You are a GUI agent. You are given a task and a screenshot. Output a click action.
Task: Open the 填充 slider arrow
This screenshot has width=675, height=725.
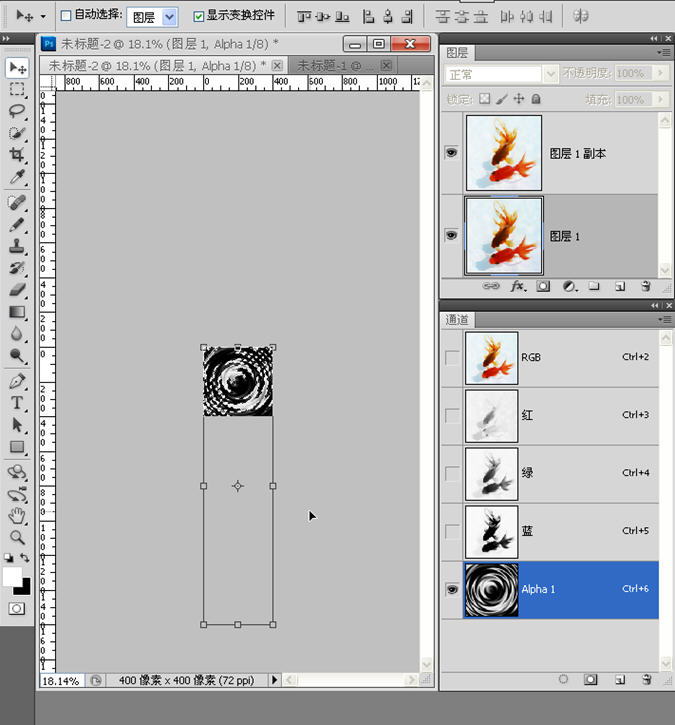pyautogui.click(x=660, y=99)
